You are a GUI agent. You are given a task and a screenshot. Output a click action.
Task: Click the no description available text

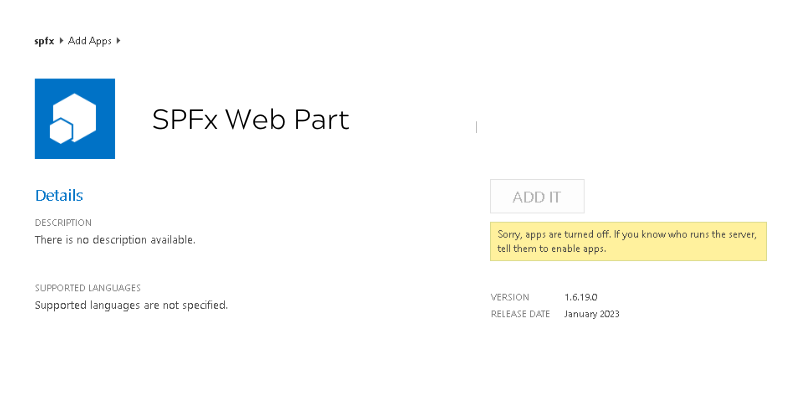point(115,239)
